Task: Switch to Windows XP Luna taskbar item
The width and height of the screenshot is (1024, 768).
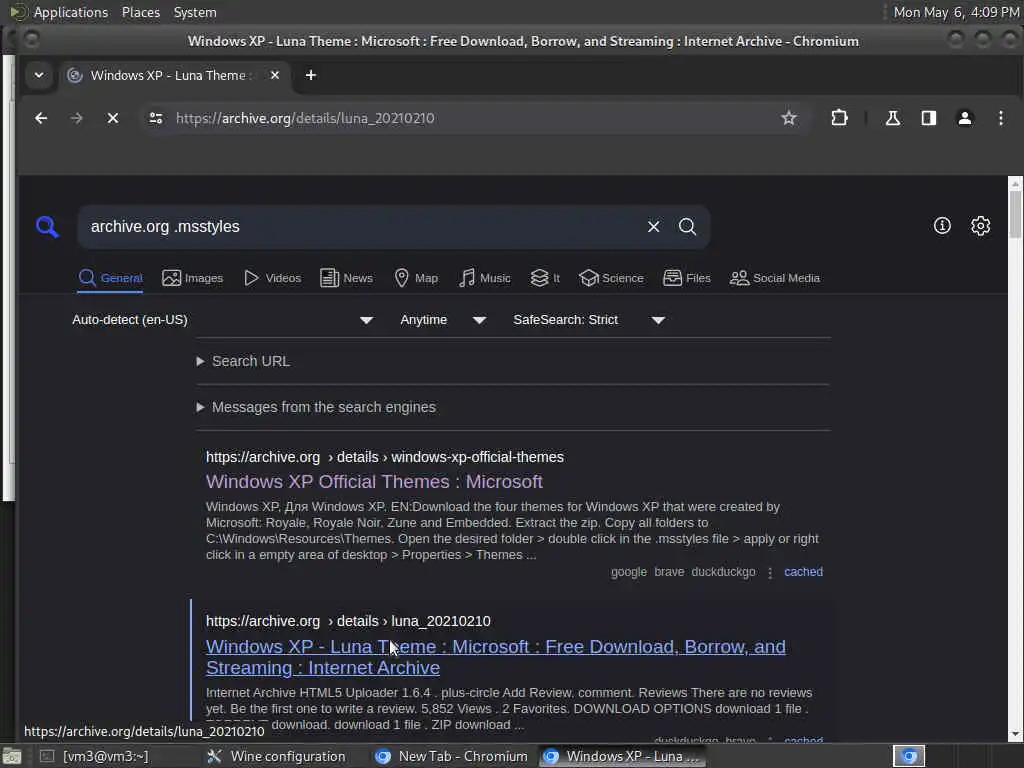Action: click(622, 756)
